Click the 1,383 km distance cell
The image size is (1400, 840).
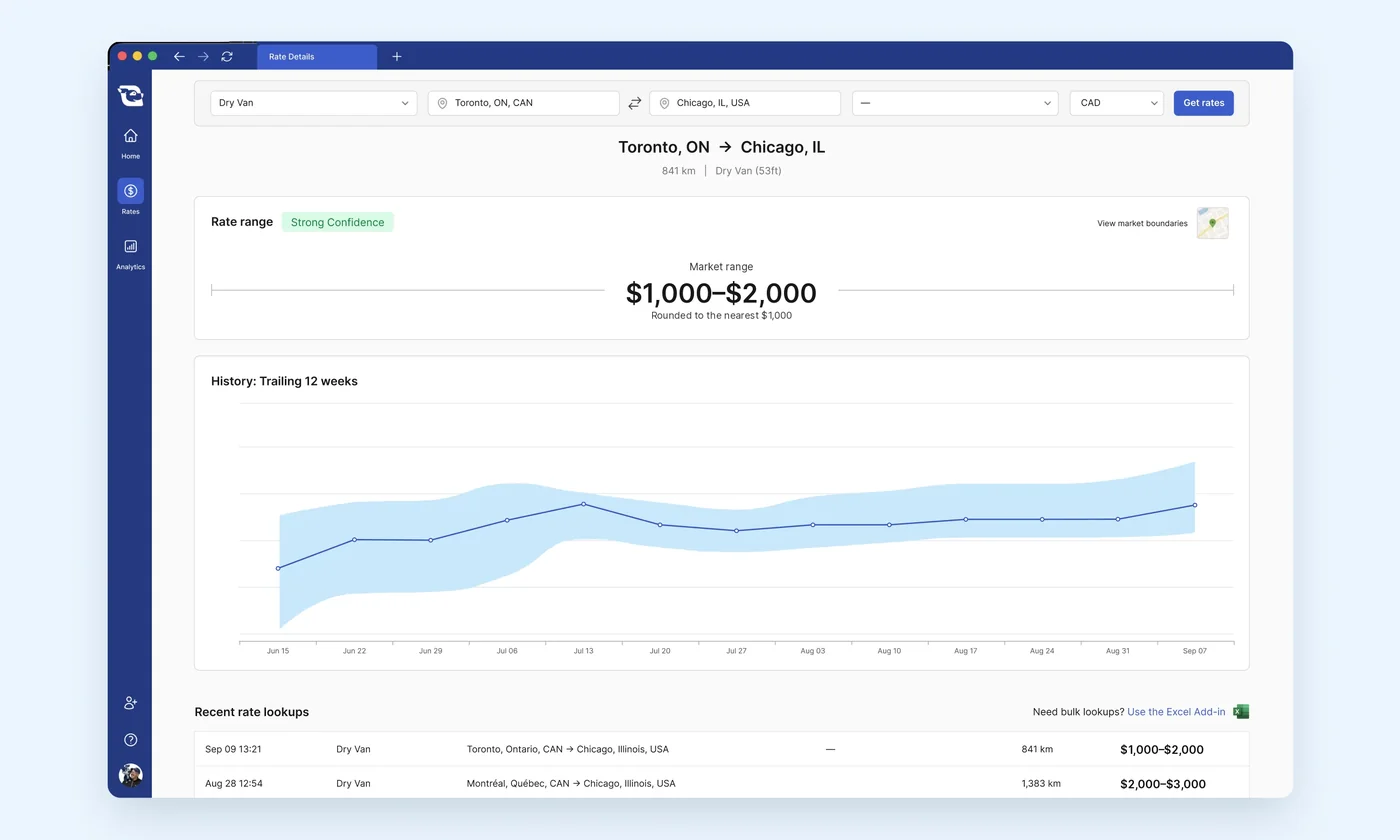[1041, 783]
